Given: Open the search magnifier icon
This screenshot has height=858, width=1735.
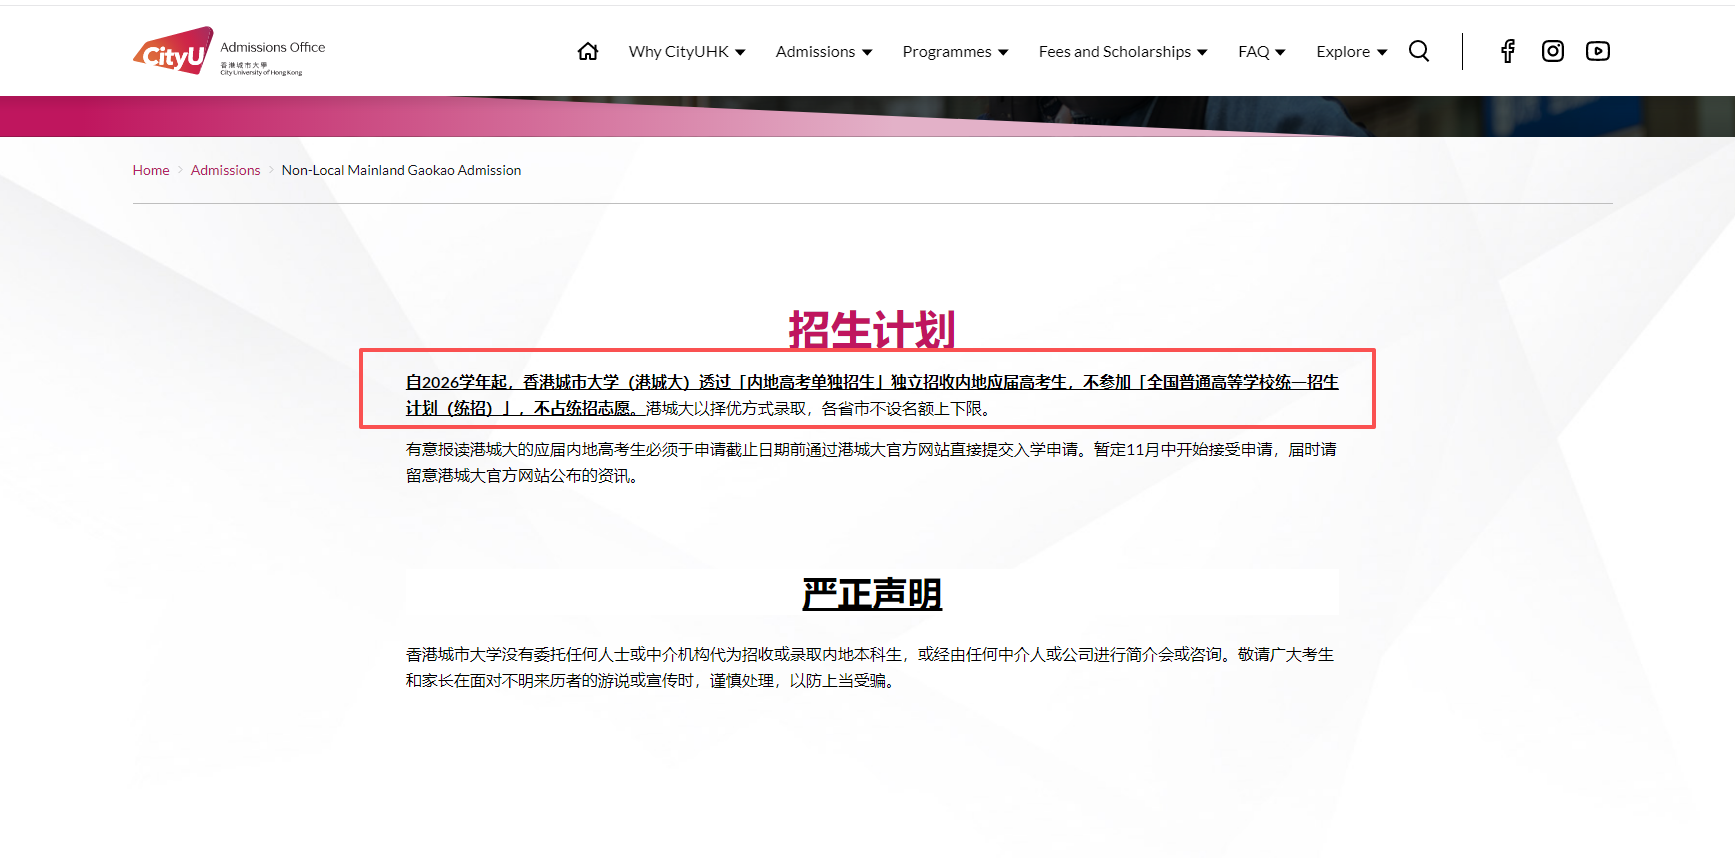Looking at the screenshot, I should pos(1418,51).
